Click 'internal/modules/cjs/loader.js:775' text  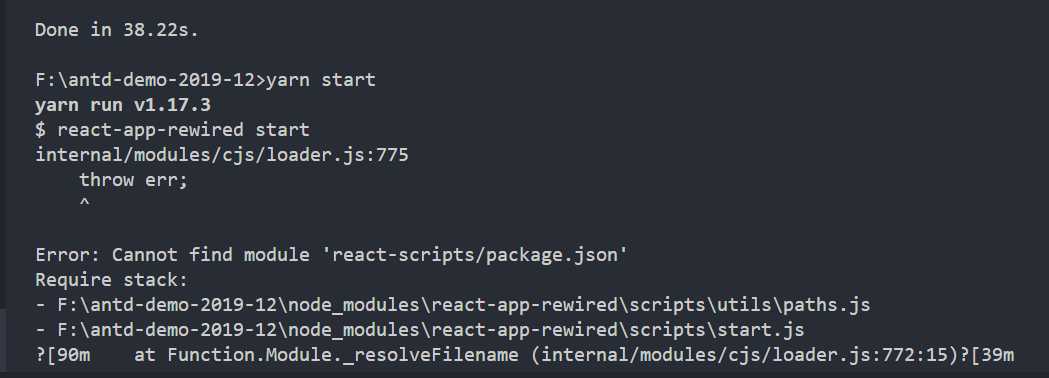[x=221, y=155]
